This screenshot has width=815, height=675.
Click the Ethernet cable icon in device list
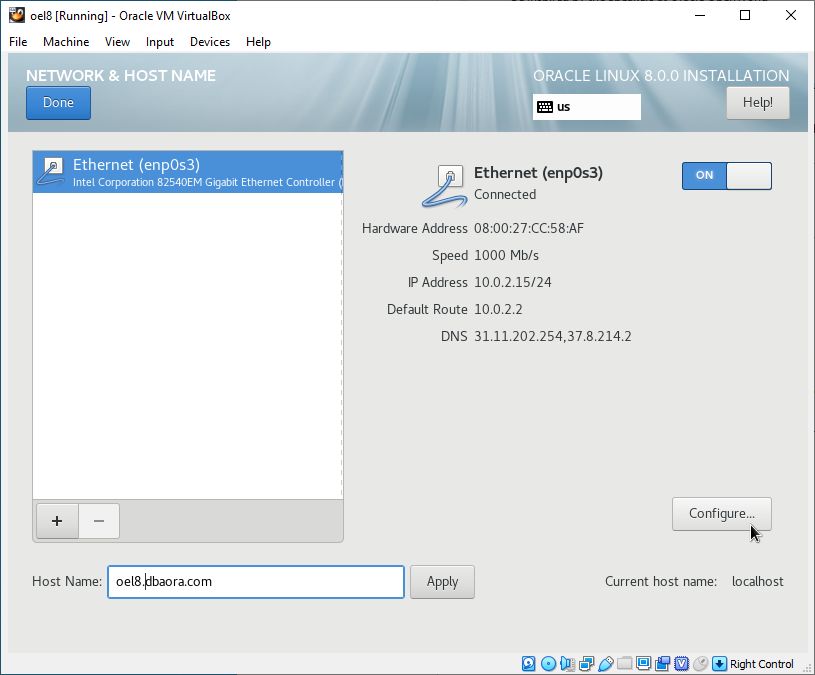point(51,171)
